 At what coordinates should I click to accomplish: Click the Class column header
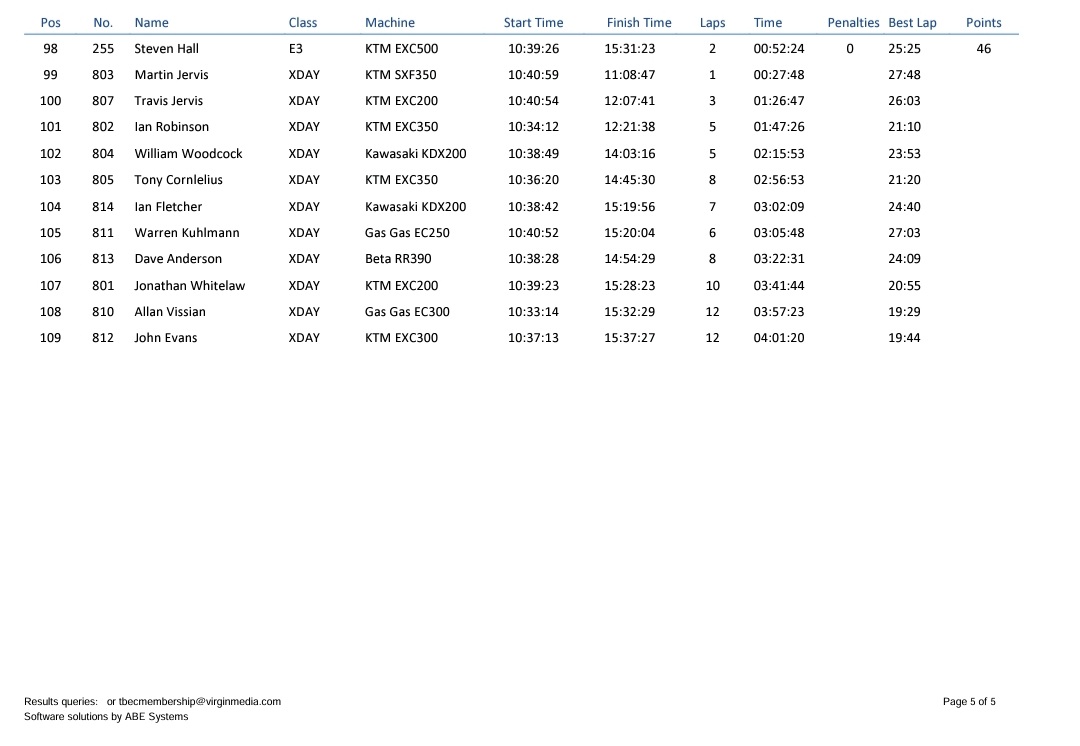coord(302,23)
